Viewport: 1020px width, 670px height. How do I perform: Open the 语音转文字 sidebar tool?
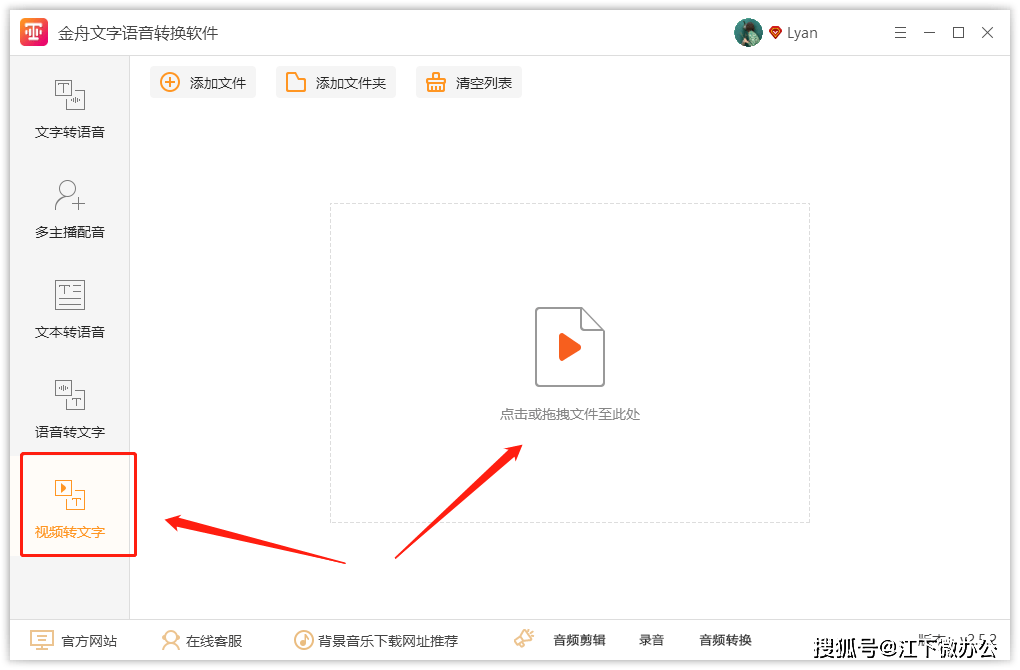(x=70, y=408)
